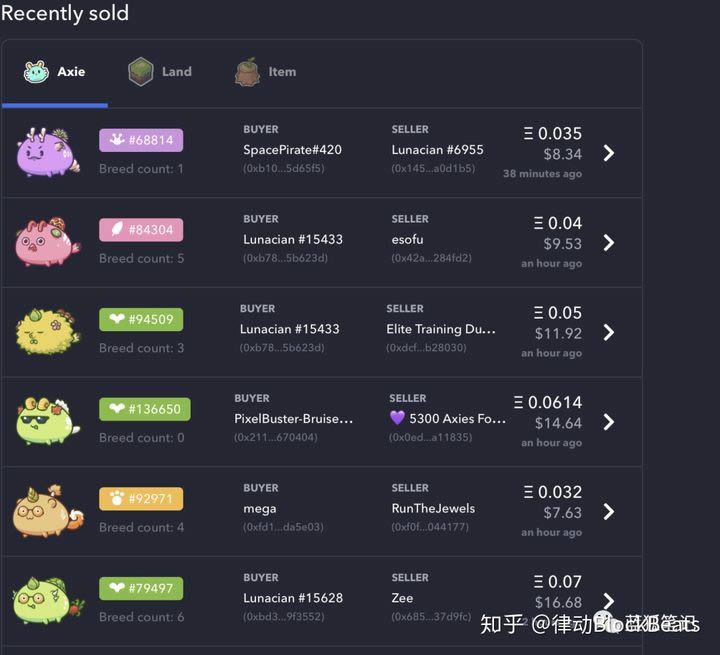Click the purple #68814 ID badge

click(141, 140)
